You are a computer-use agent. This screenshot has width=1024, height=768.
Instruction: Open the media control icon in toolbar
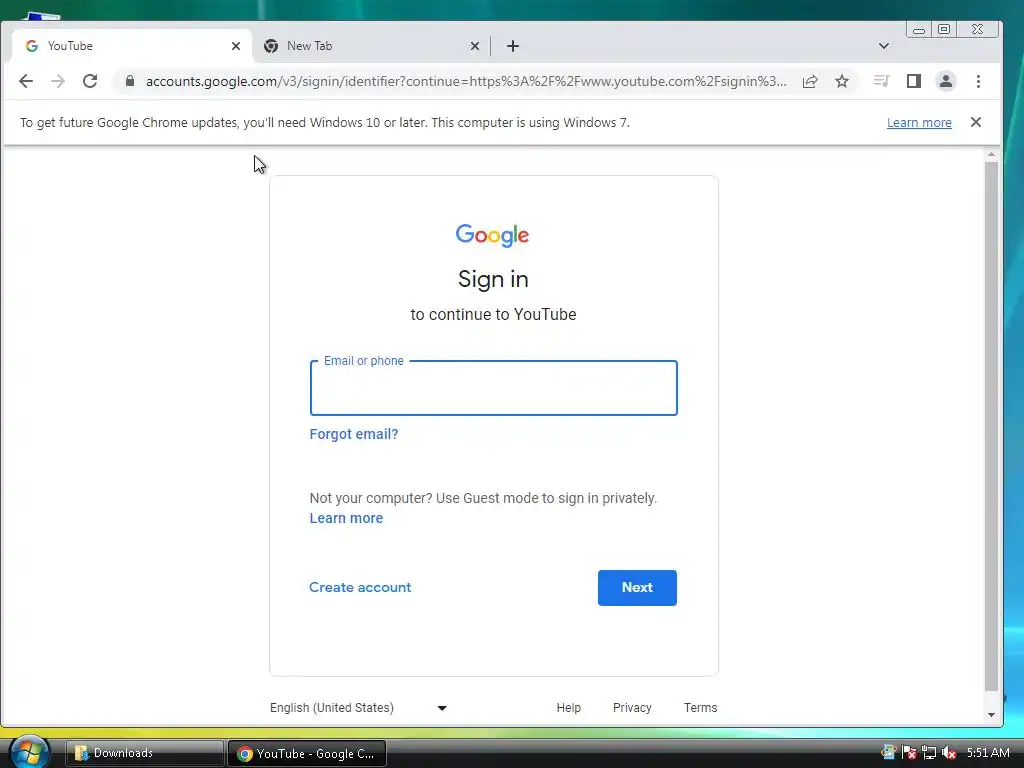(881, 81)
